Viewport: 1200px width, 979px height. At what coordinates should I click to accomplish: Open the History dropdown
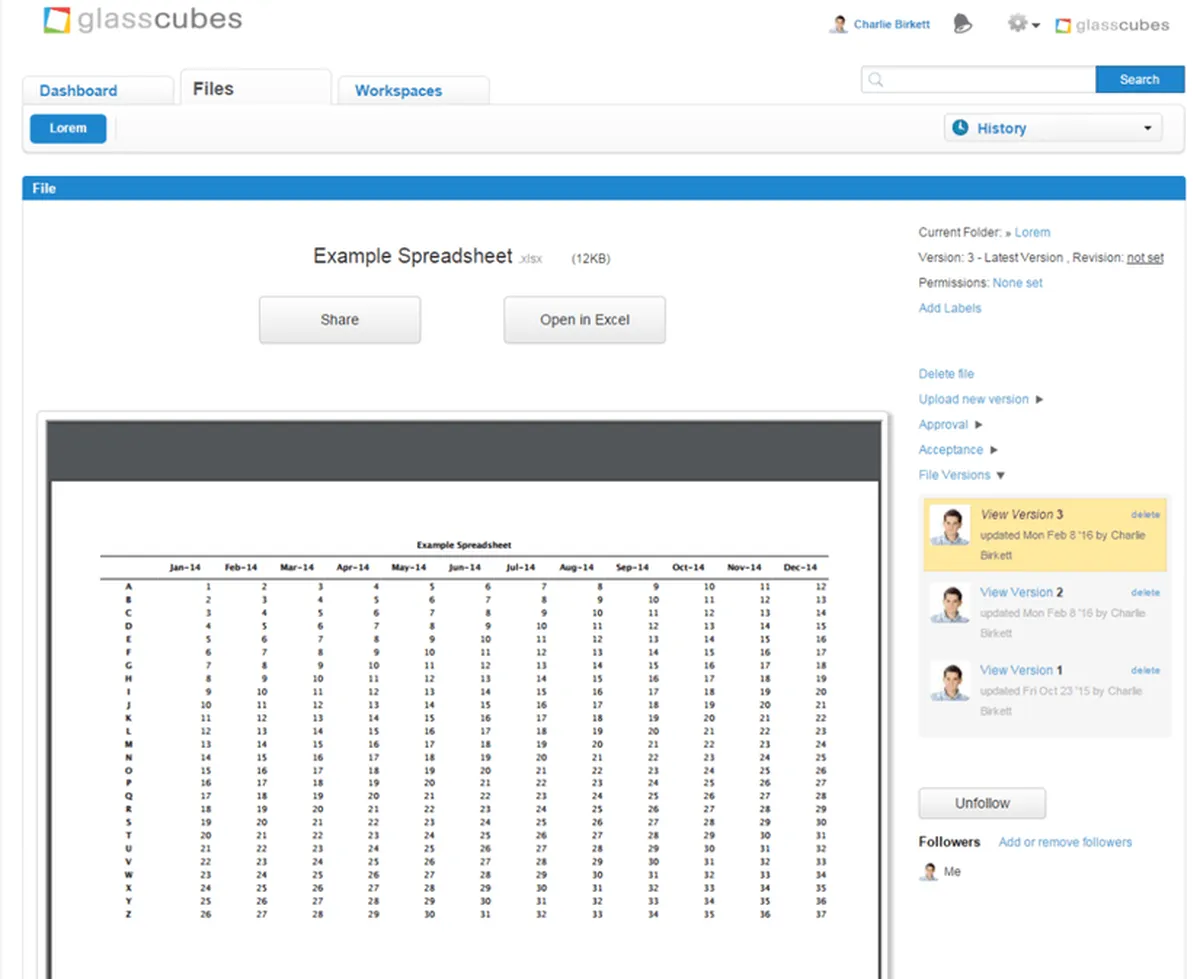1052,128
